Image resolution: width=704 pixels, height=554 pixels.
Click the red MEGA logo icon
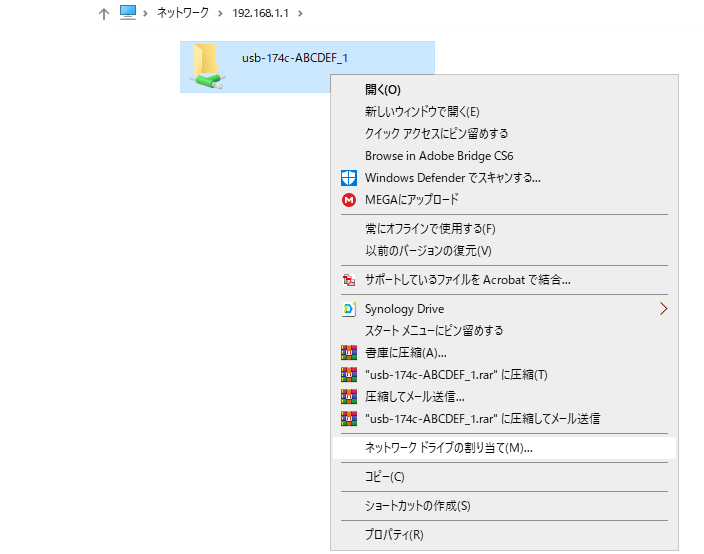pyautogui.click(x=349, y=200)
